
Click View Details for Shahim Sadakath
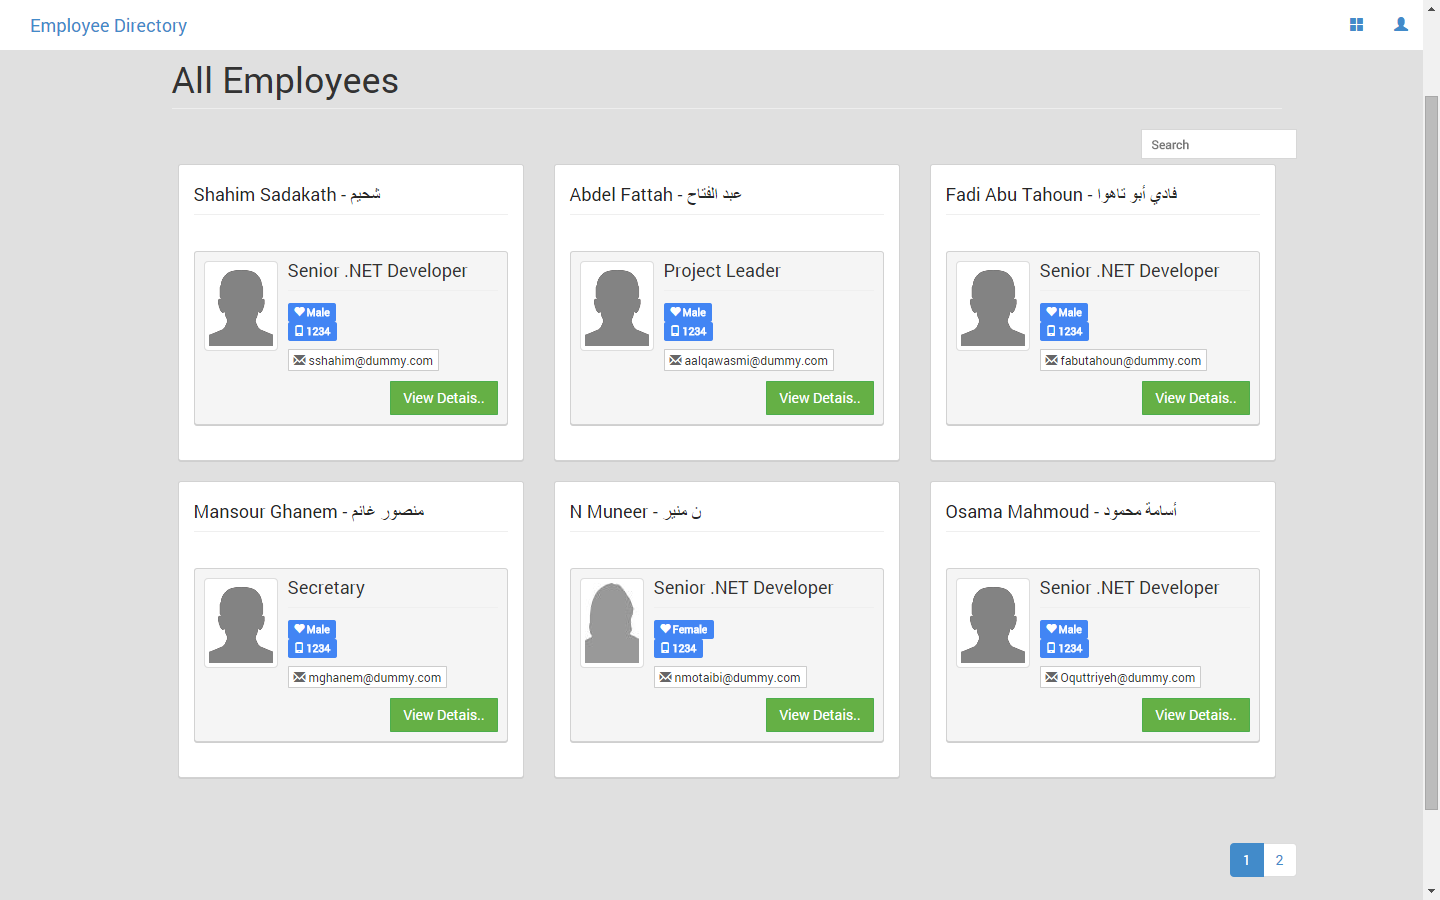tap(443, 398)
